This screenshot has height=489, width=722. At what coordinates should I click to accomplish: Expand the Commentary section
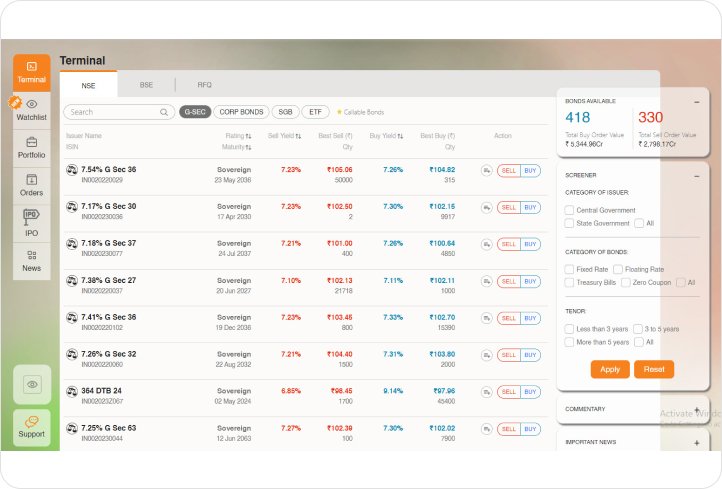(696, 409)
